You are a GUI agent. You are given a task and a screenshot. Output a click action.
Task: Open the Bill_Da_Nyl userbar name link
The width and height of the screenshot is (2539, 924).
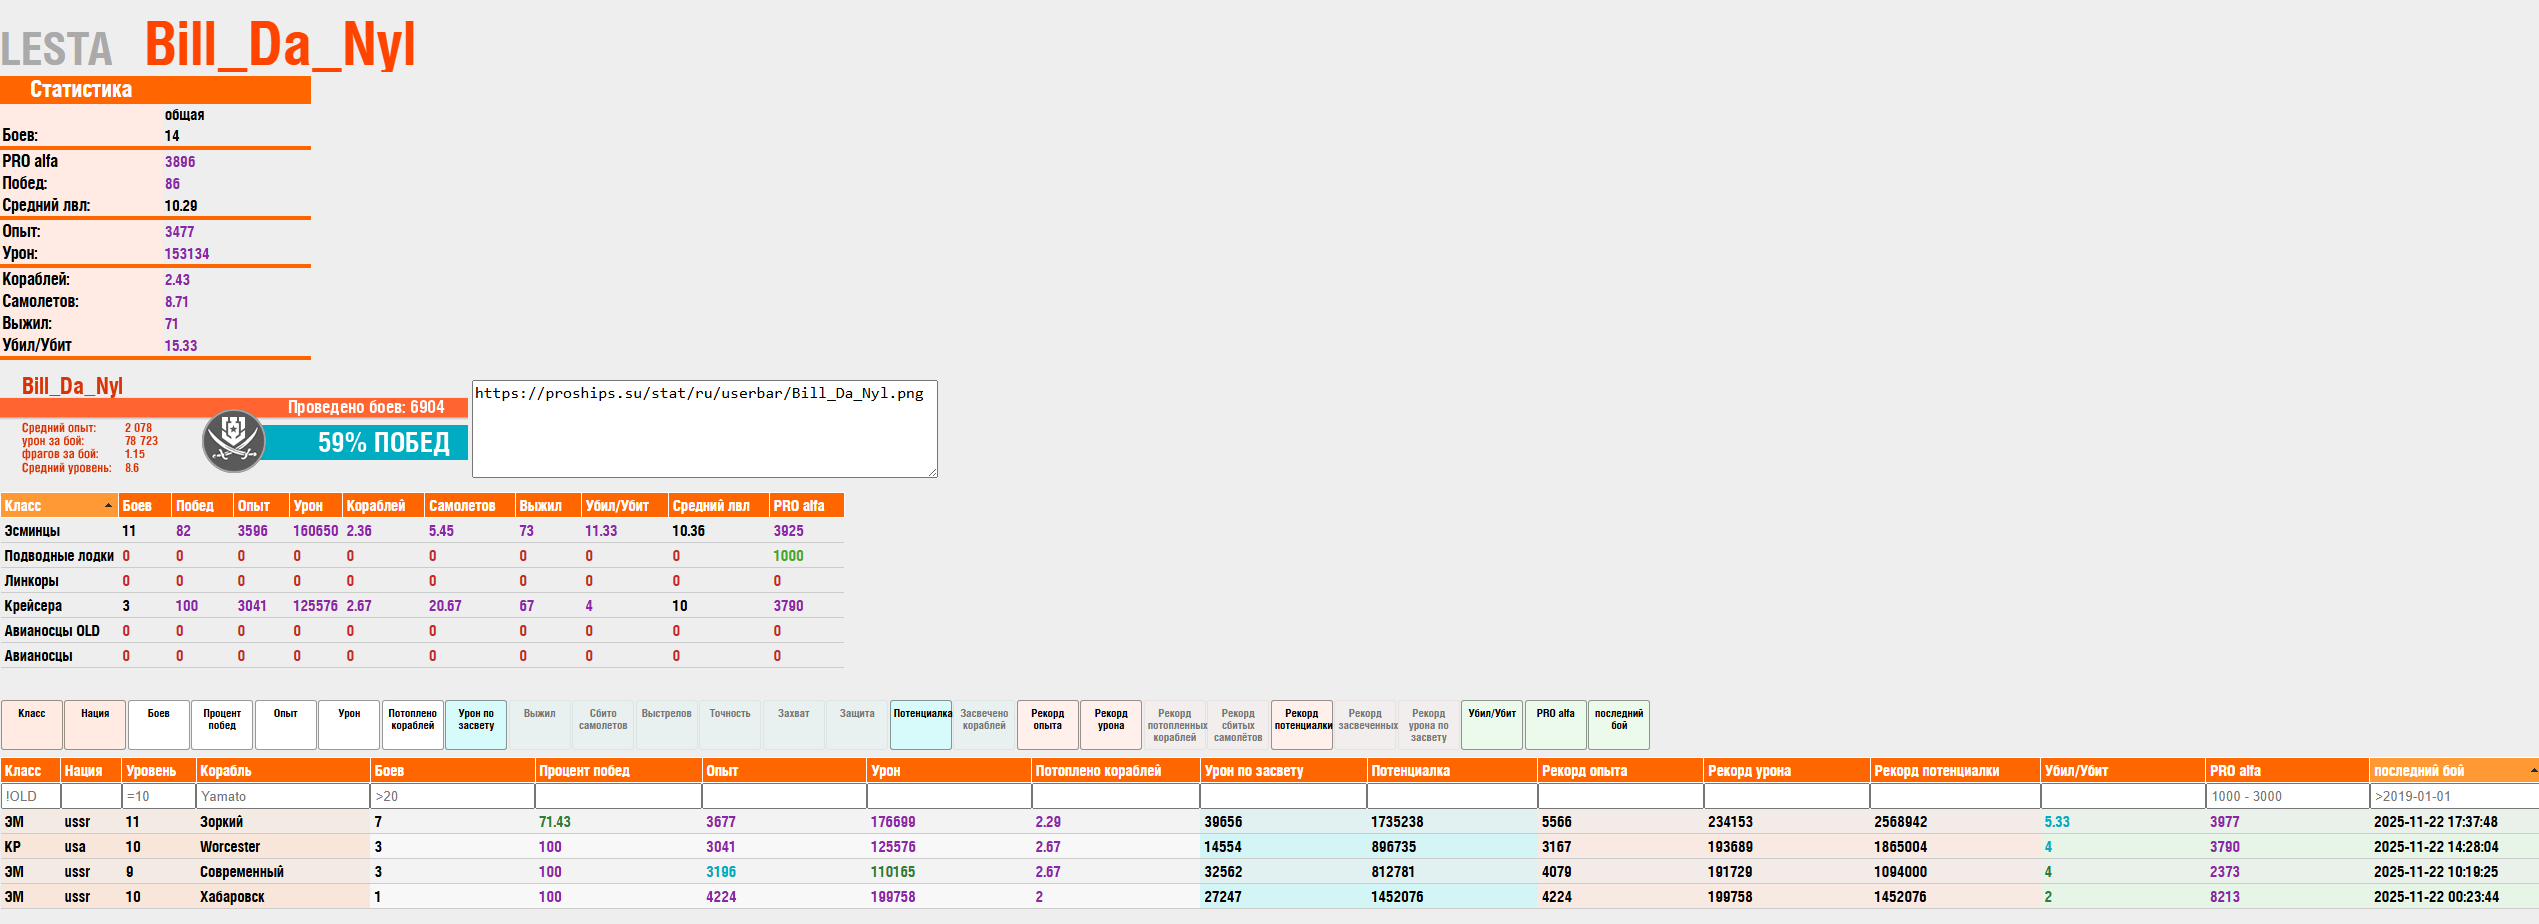tap(72, 386)
